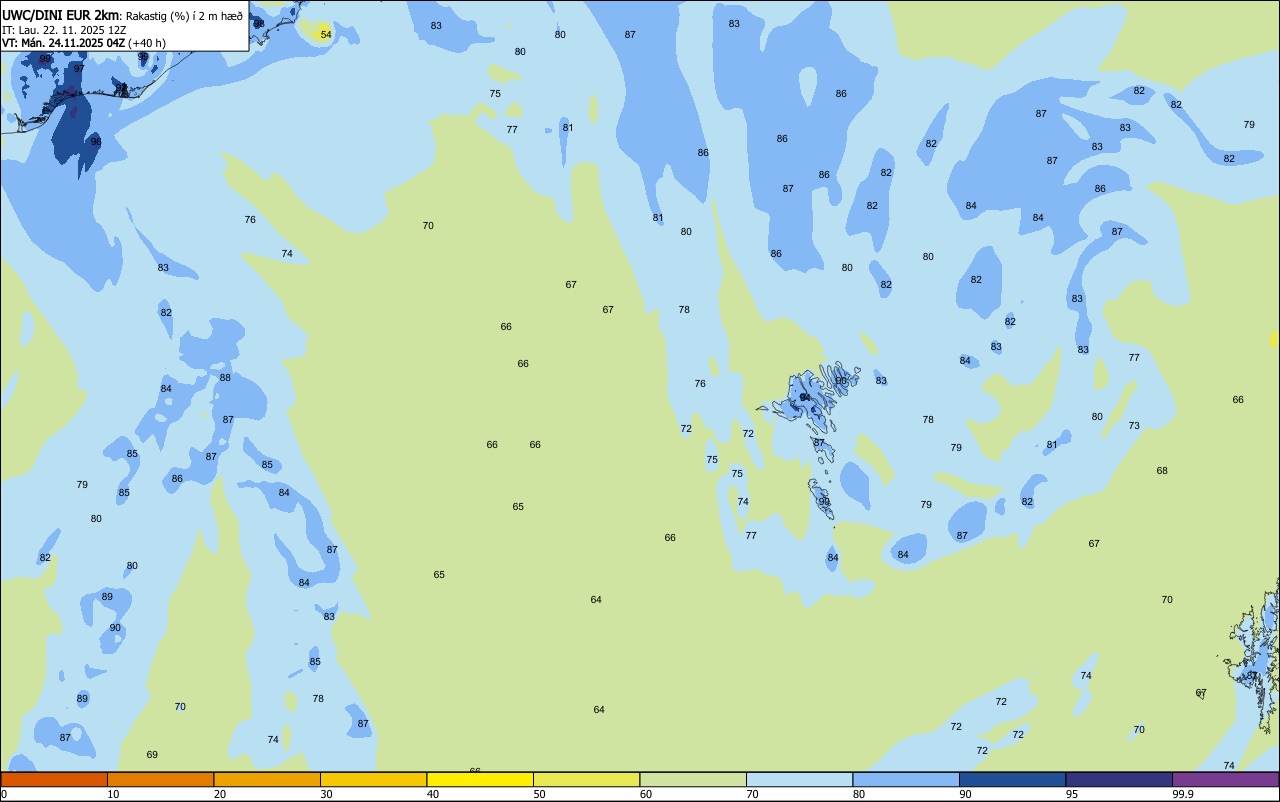
Task: Click the map title "UWC/DINI EUR 2km"
Action: 60,15
